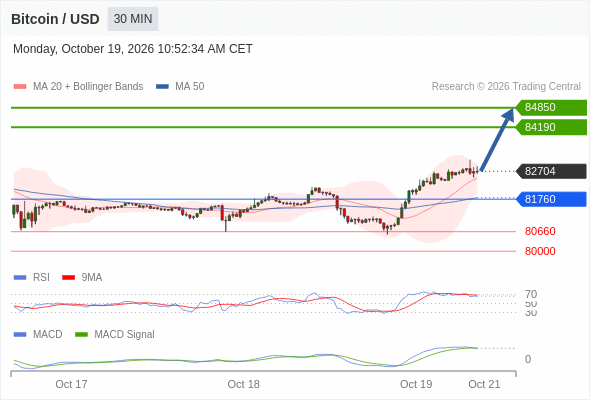
Task: Click the pink MA 20 Bollinger legend swatch
Action: tap(20, 87)
